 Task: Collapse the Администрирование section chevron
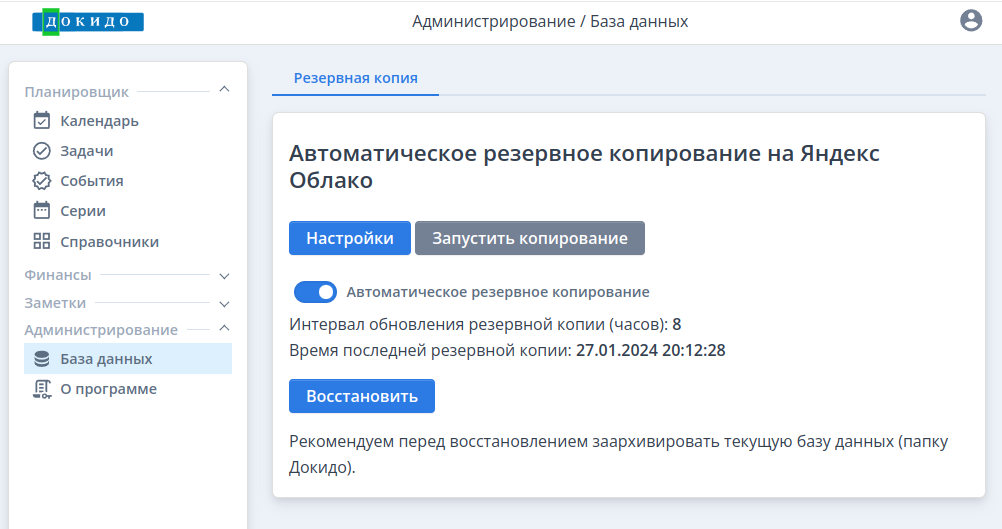224,328
